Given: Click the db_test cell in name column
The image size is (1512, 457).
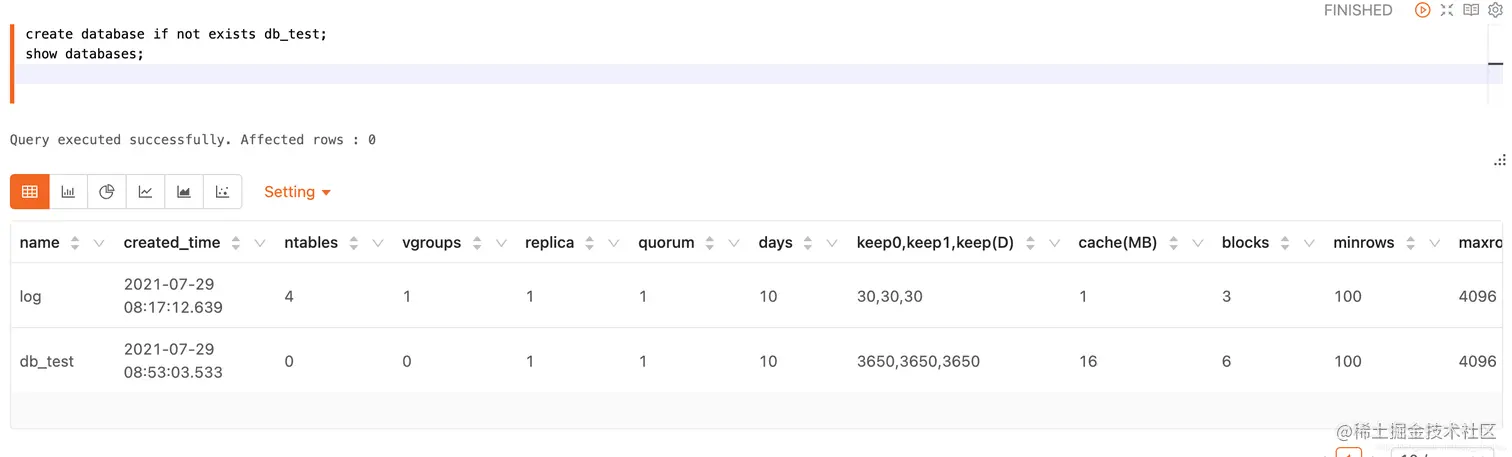Looking at the screenshot, I should (47, 361).
